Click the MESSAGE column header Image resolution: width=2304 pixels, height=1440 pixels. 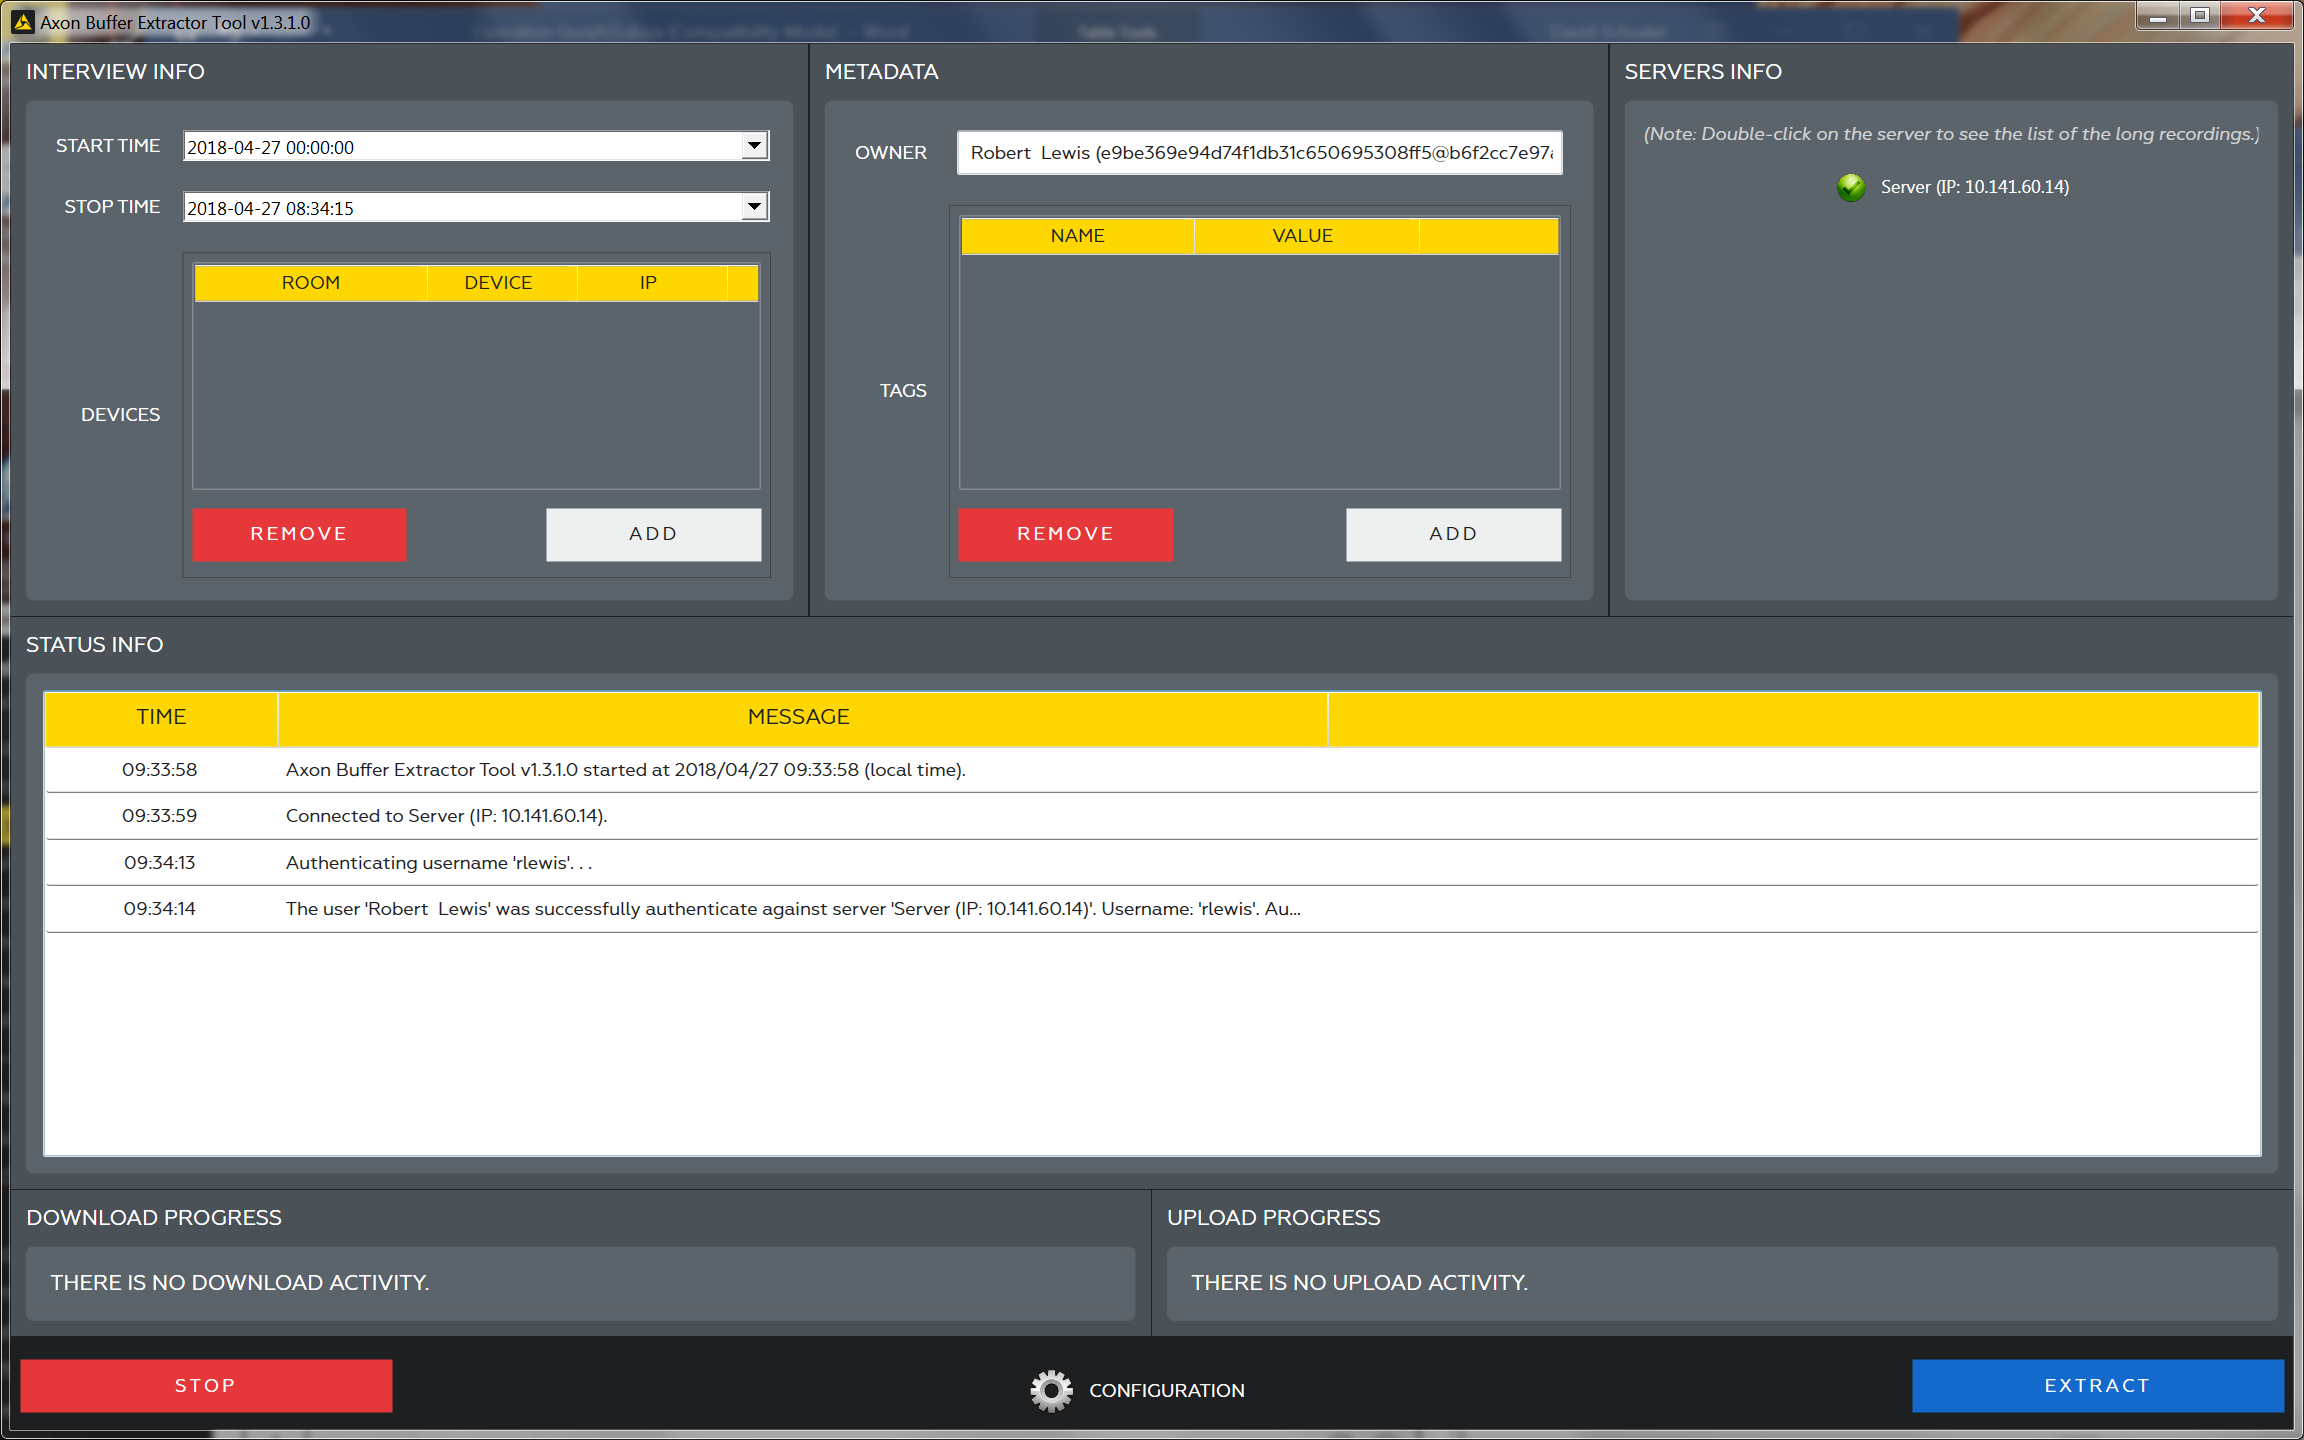pos(798,716)
